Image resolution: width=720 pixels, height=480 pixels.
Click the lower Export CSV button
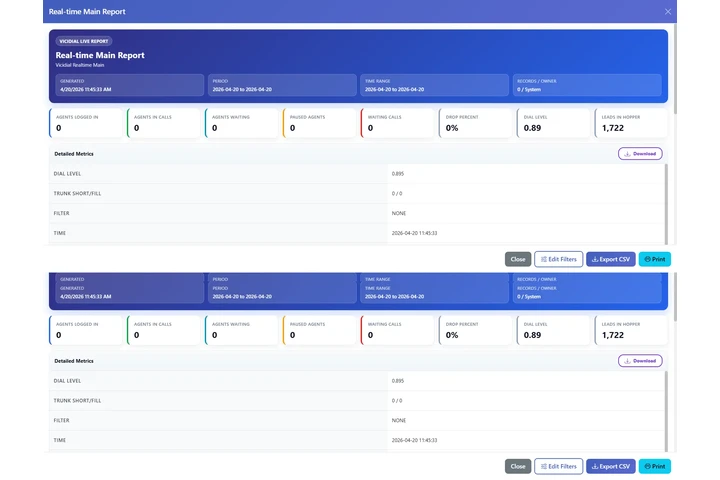pyautogui.click(x=610, y=466)
